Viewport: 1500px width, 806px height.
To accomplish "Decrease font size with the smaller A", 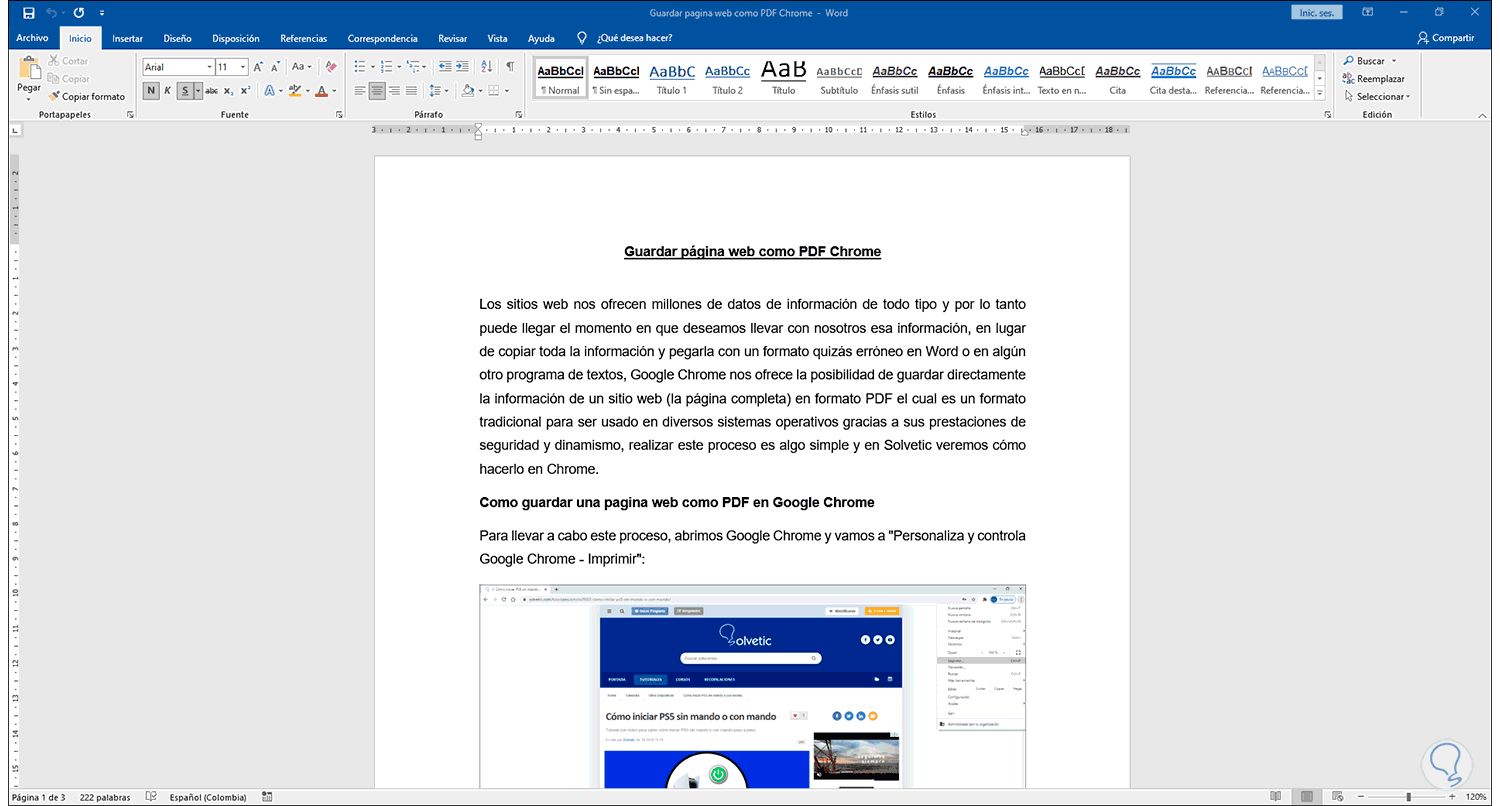I will point(275,67).
